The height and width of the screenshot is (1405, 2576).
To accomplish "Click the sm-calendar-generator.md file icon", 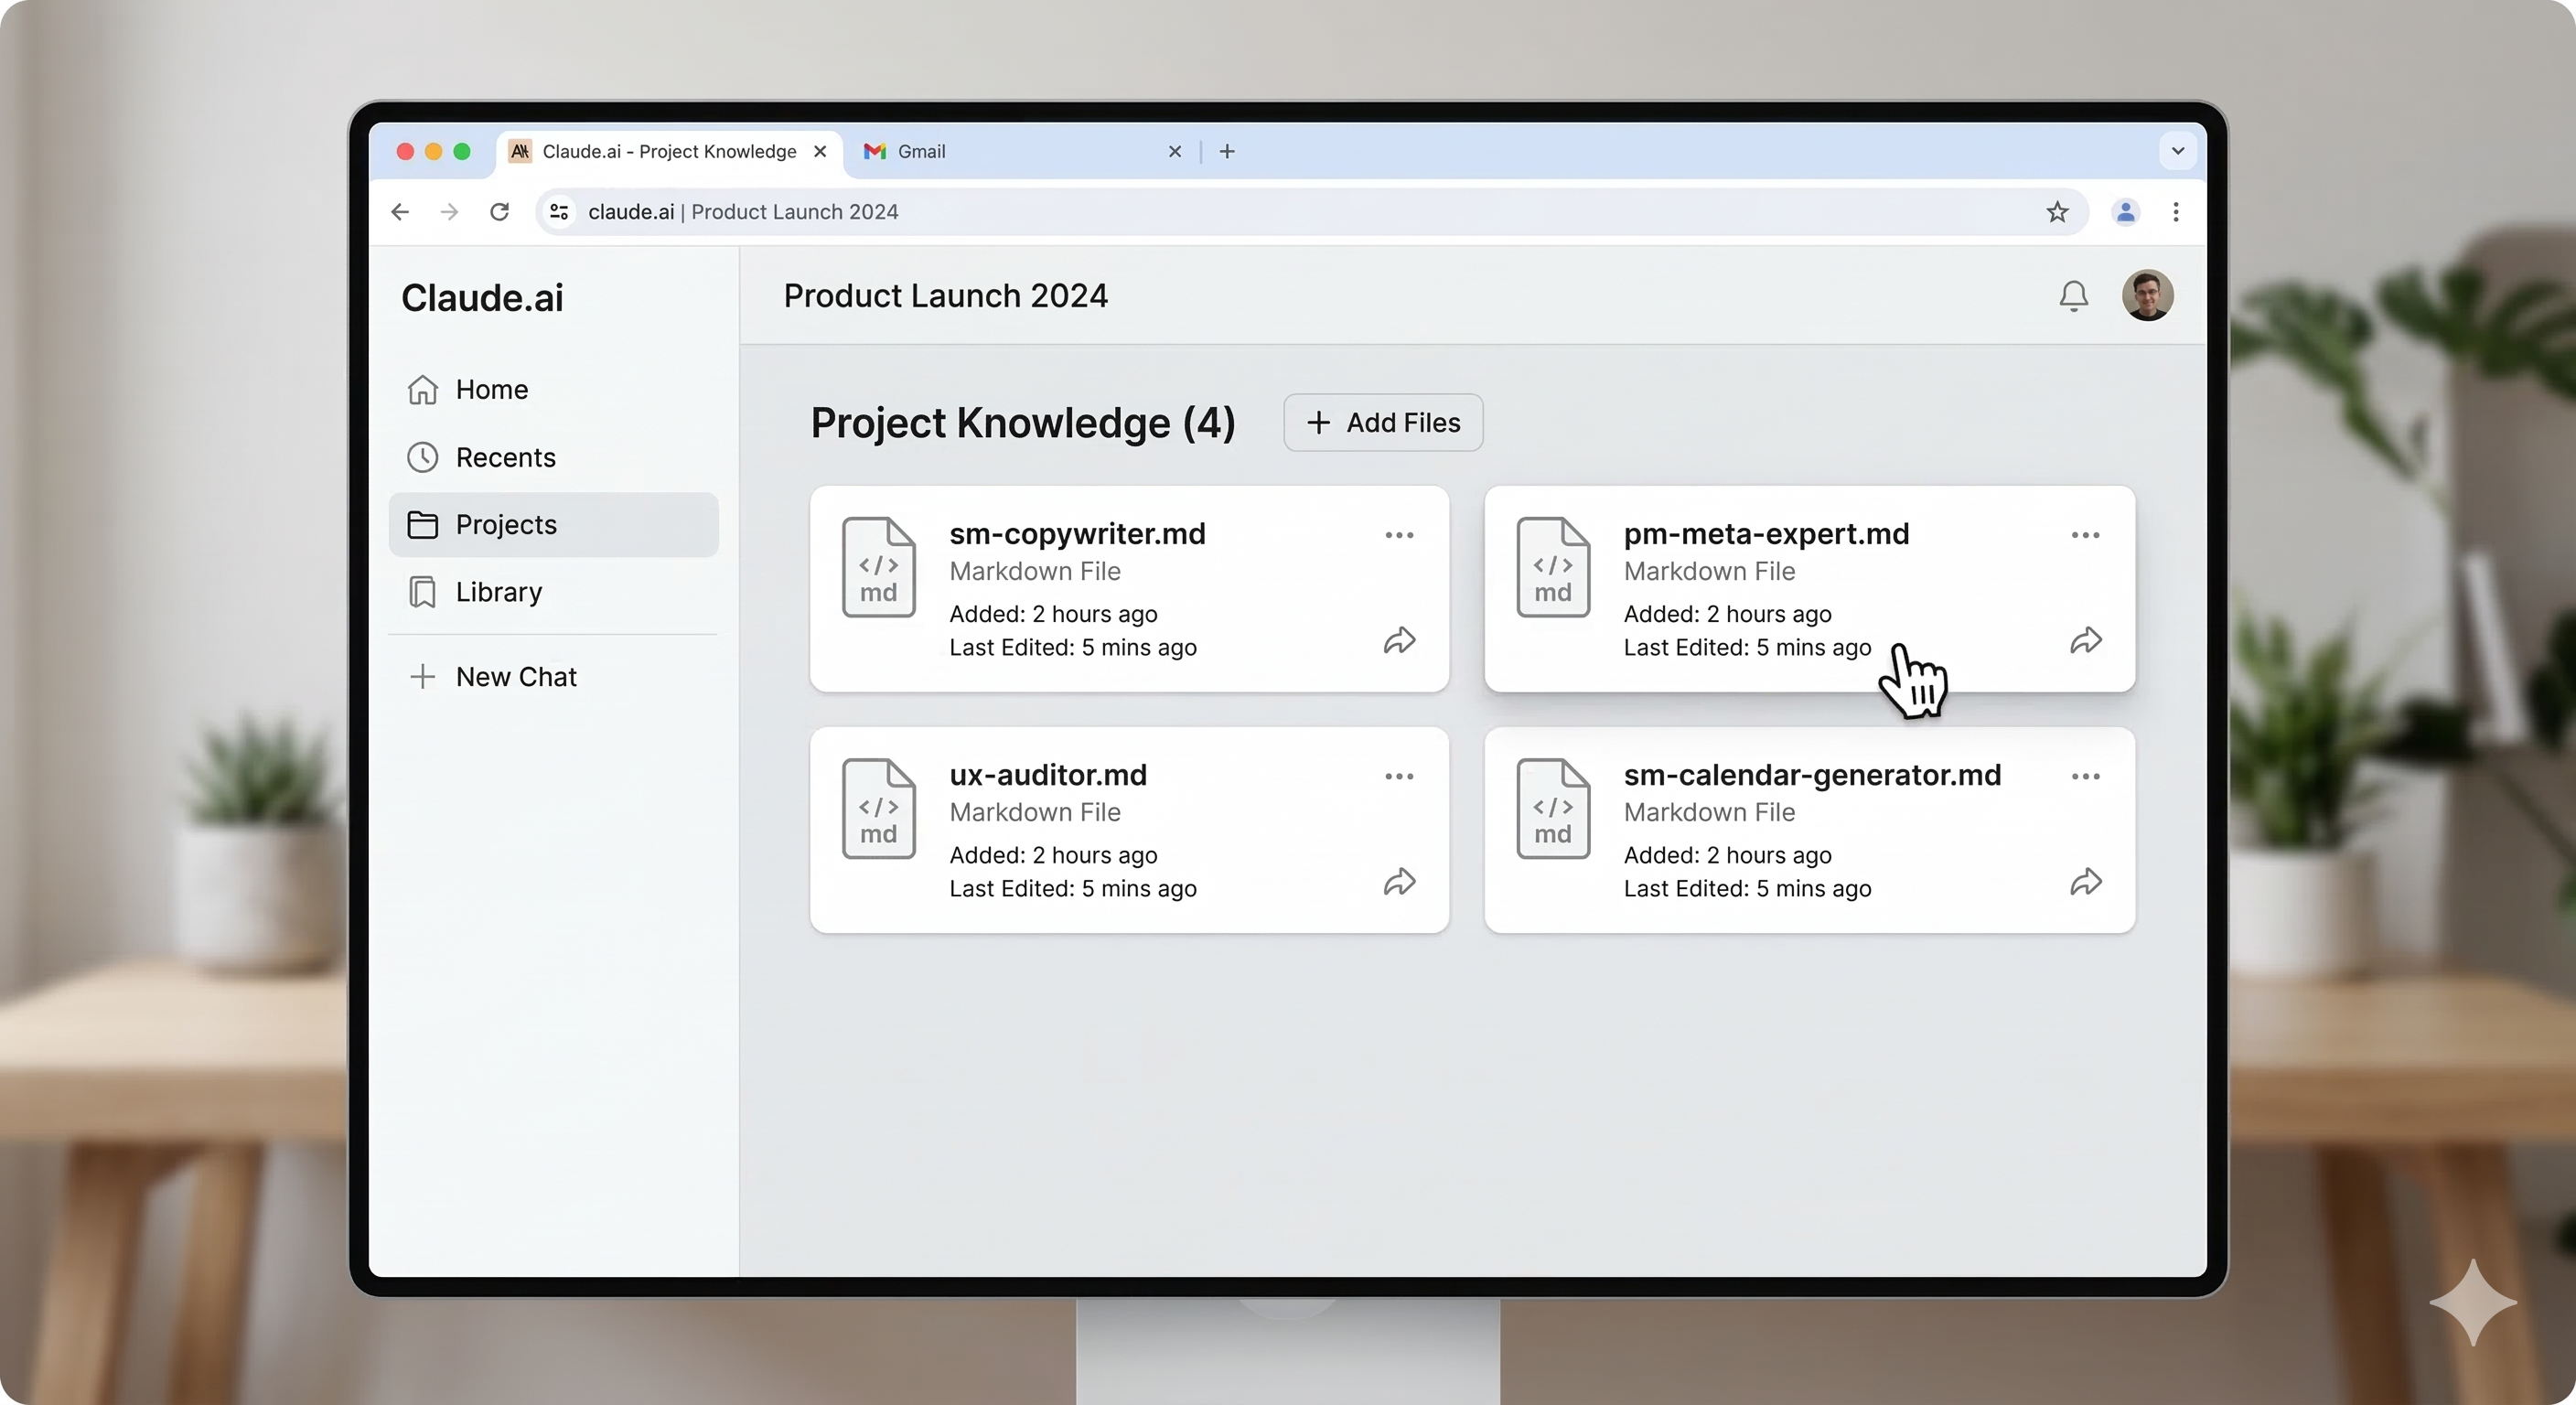I will (1553, 809).
